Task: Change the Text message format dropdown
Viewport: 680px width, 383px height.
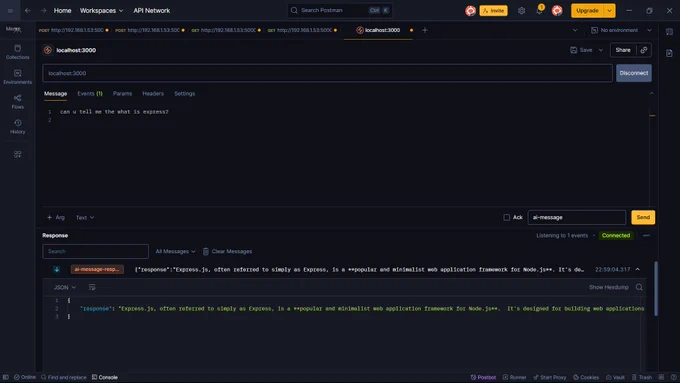Action: pos(85,217)
